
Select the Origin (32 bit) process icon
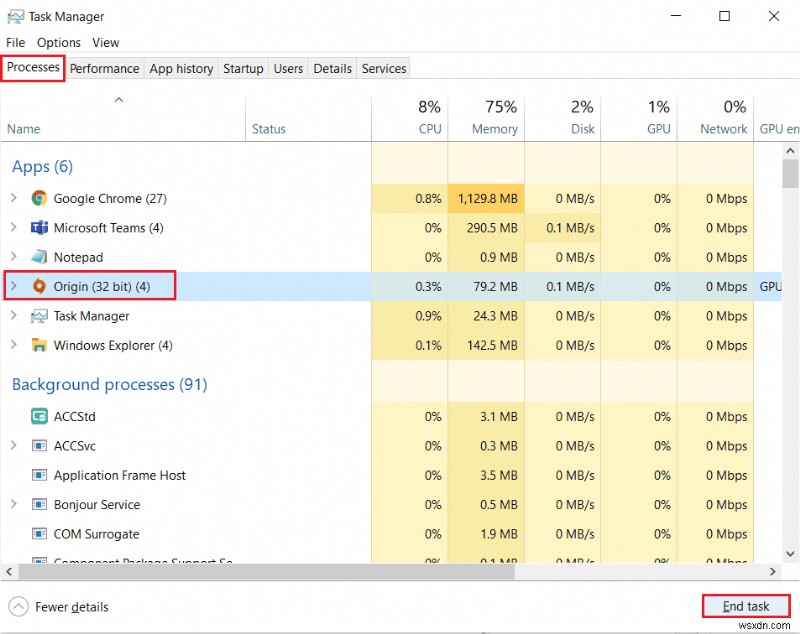tap(38, 286)
